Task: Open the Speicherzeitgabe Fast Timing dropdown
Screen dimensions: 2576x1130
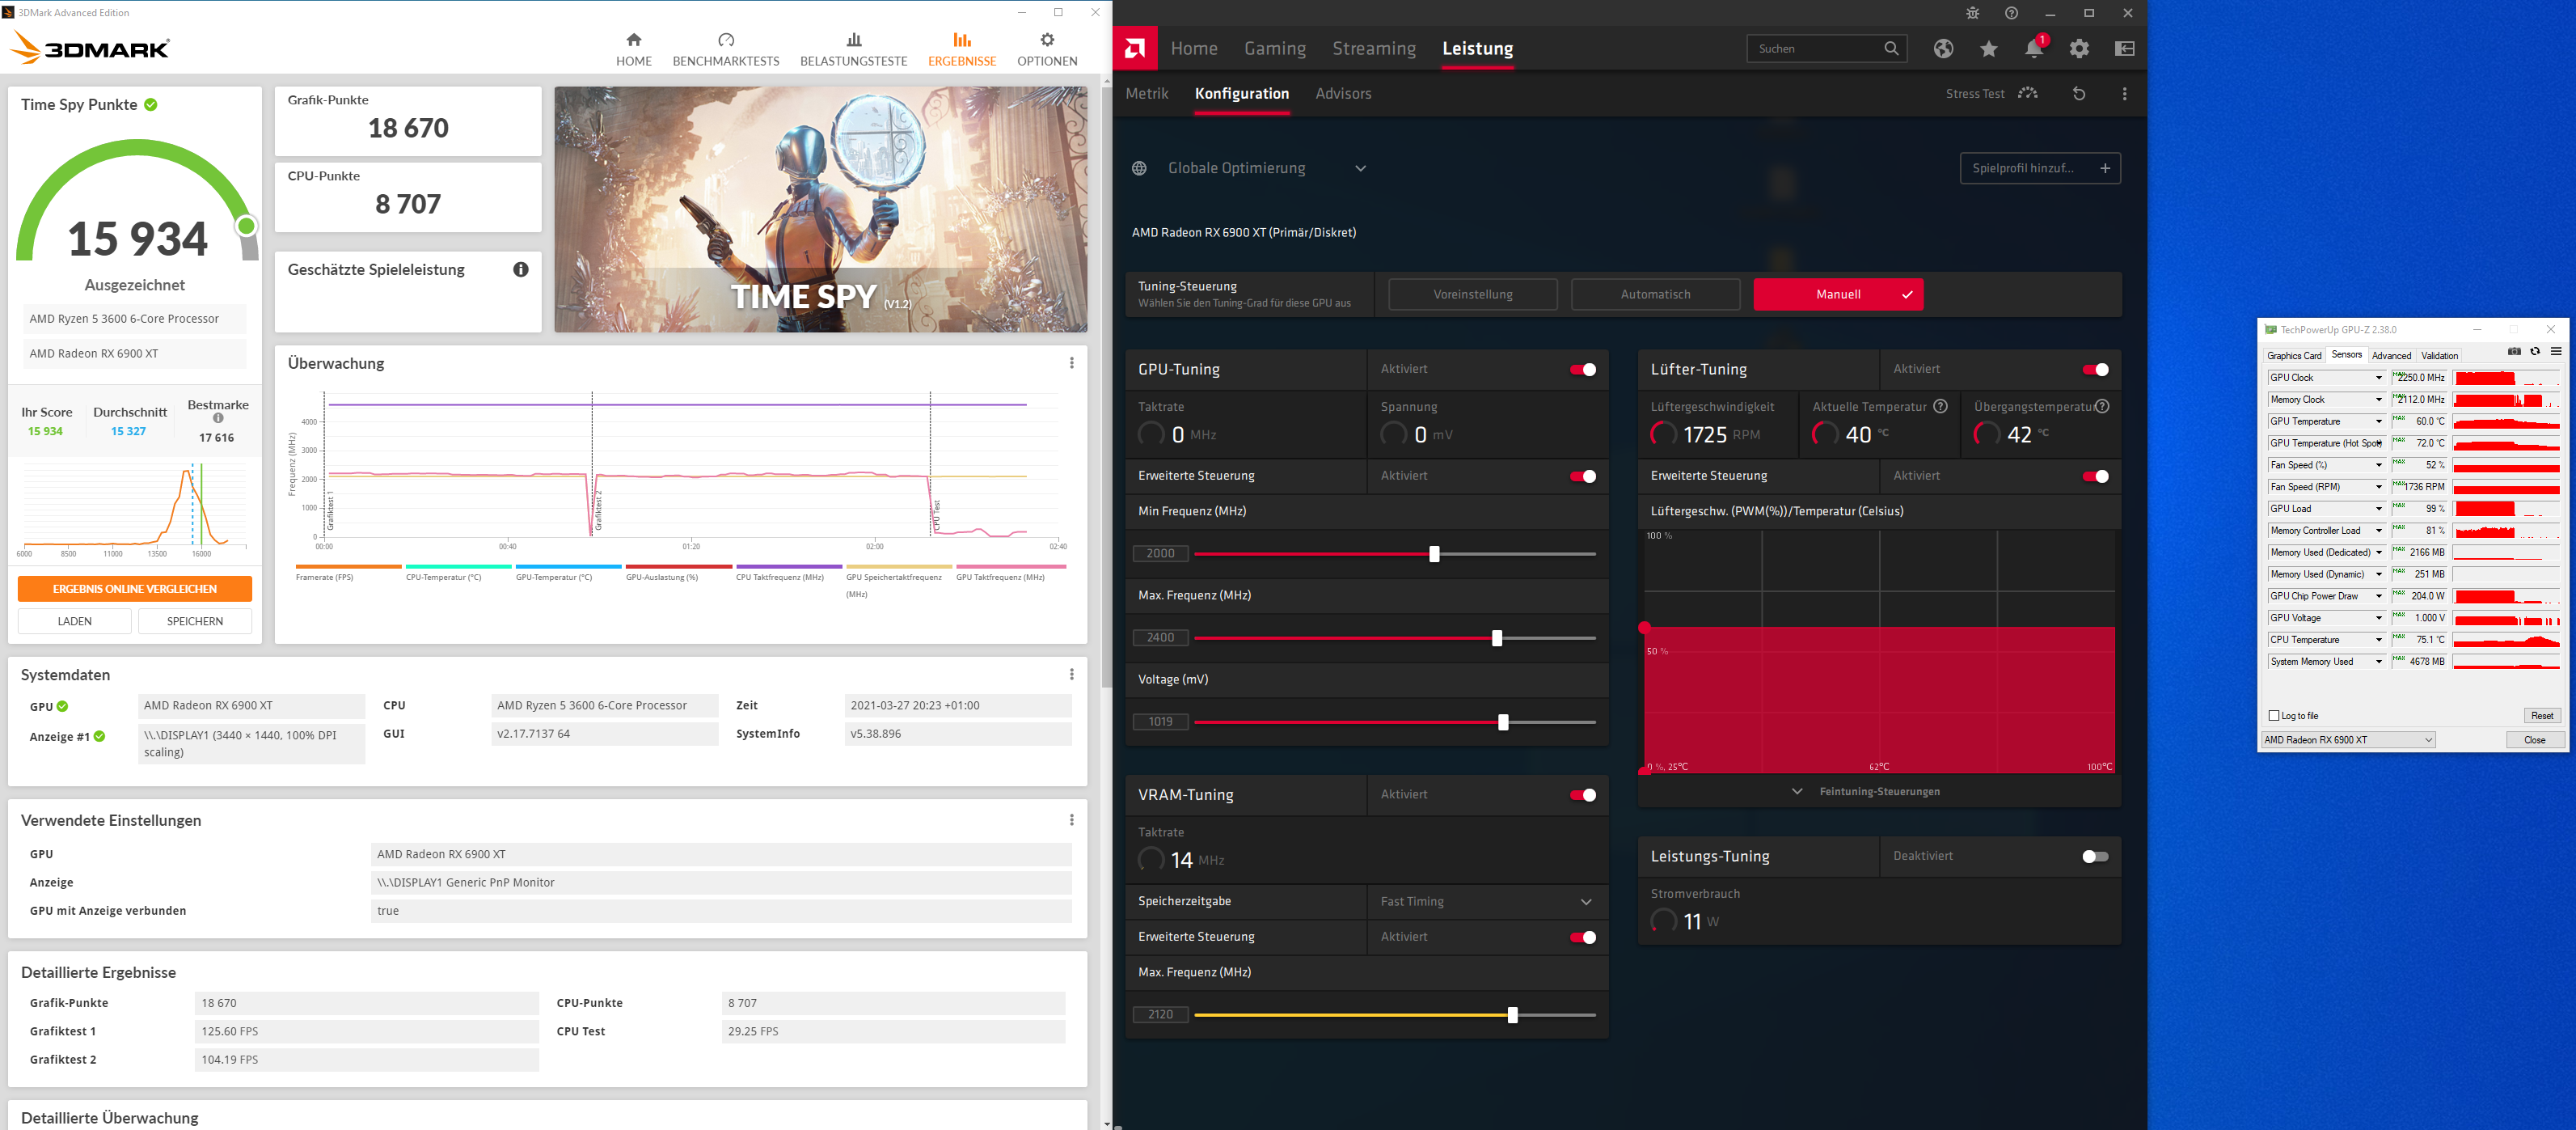Action: click(x=1586, y=902)
